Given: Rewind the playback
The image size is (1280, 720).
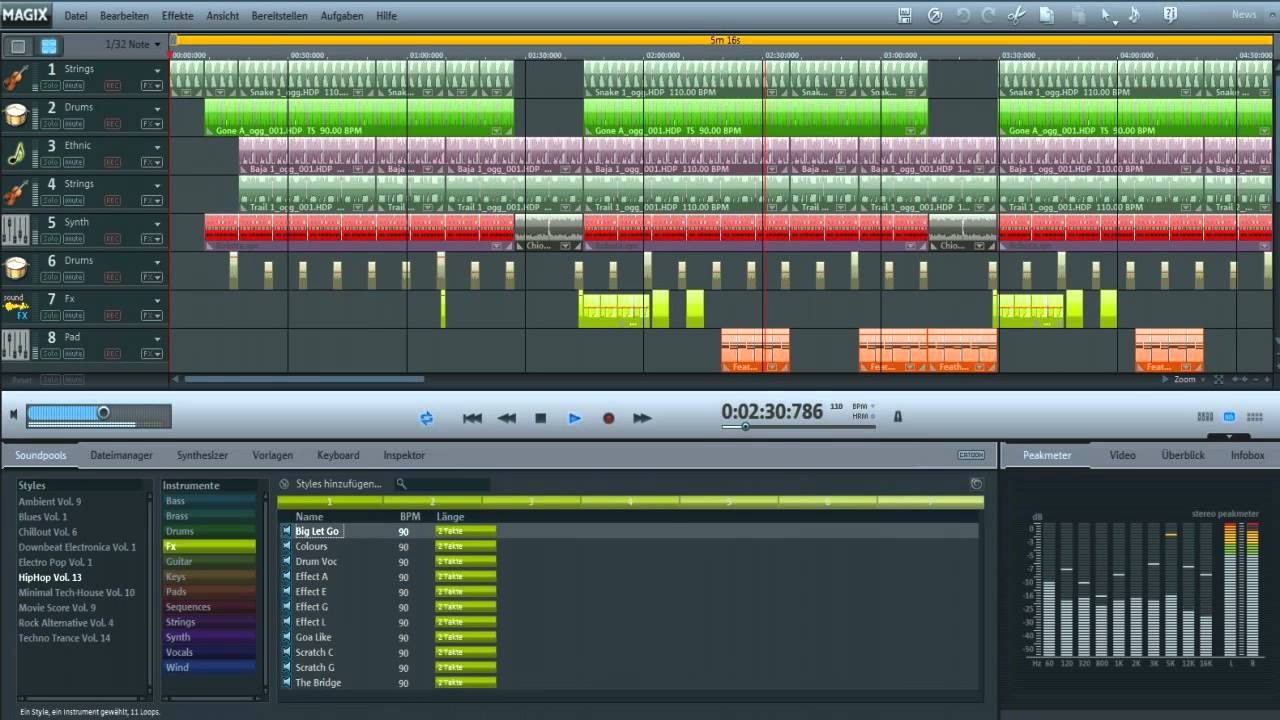Looking at the screenshot, I should click(507, 418).
